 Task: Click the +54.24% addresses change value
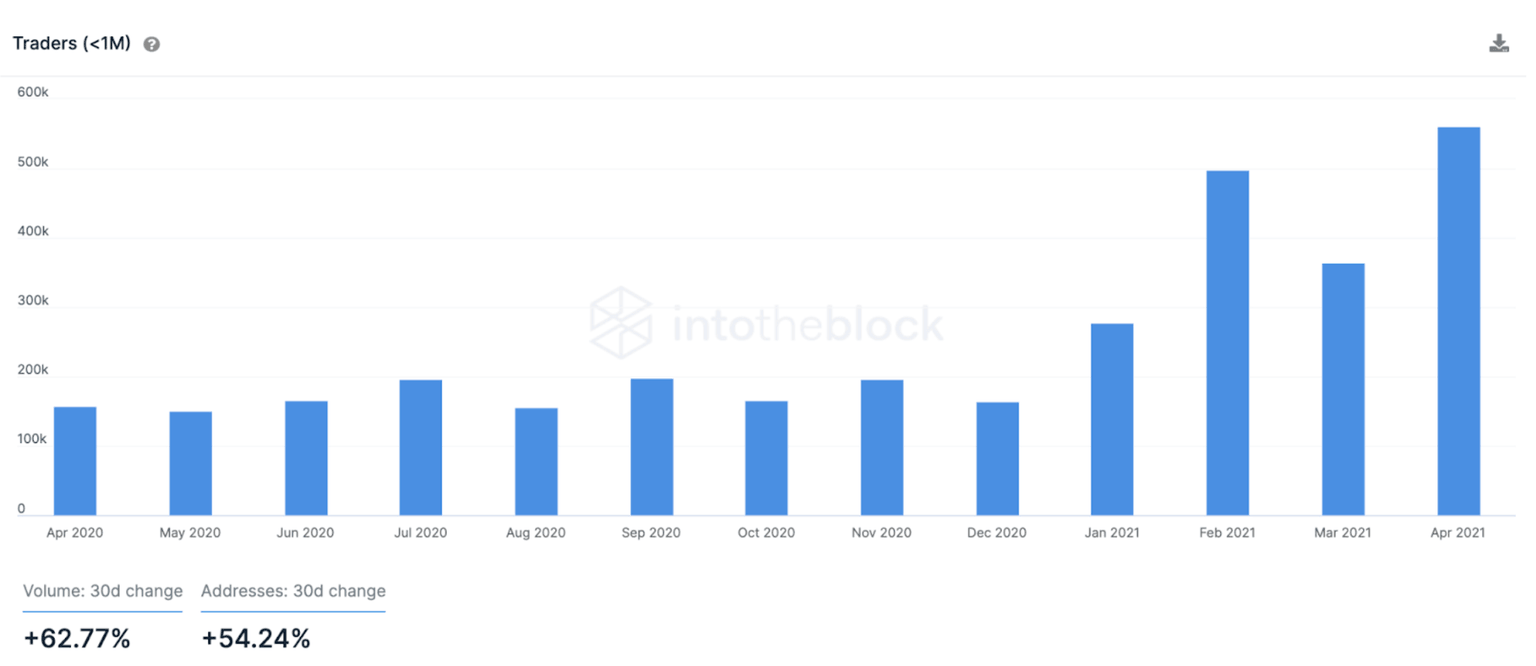(x=256, y=638)
